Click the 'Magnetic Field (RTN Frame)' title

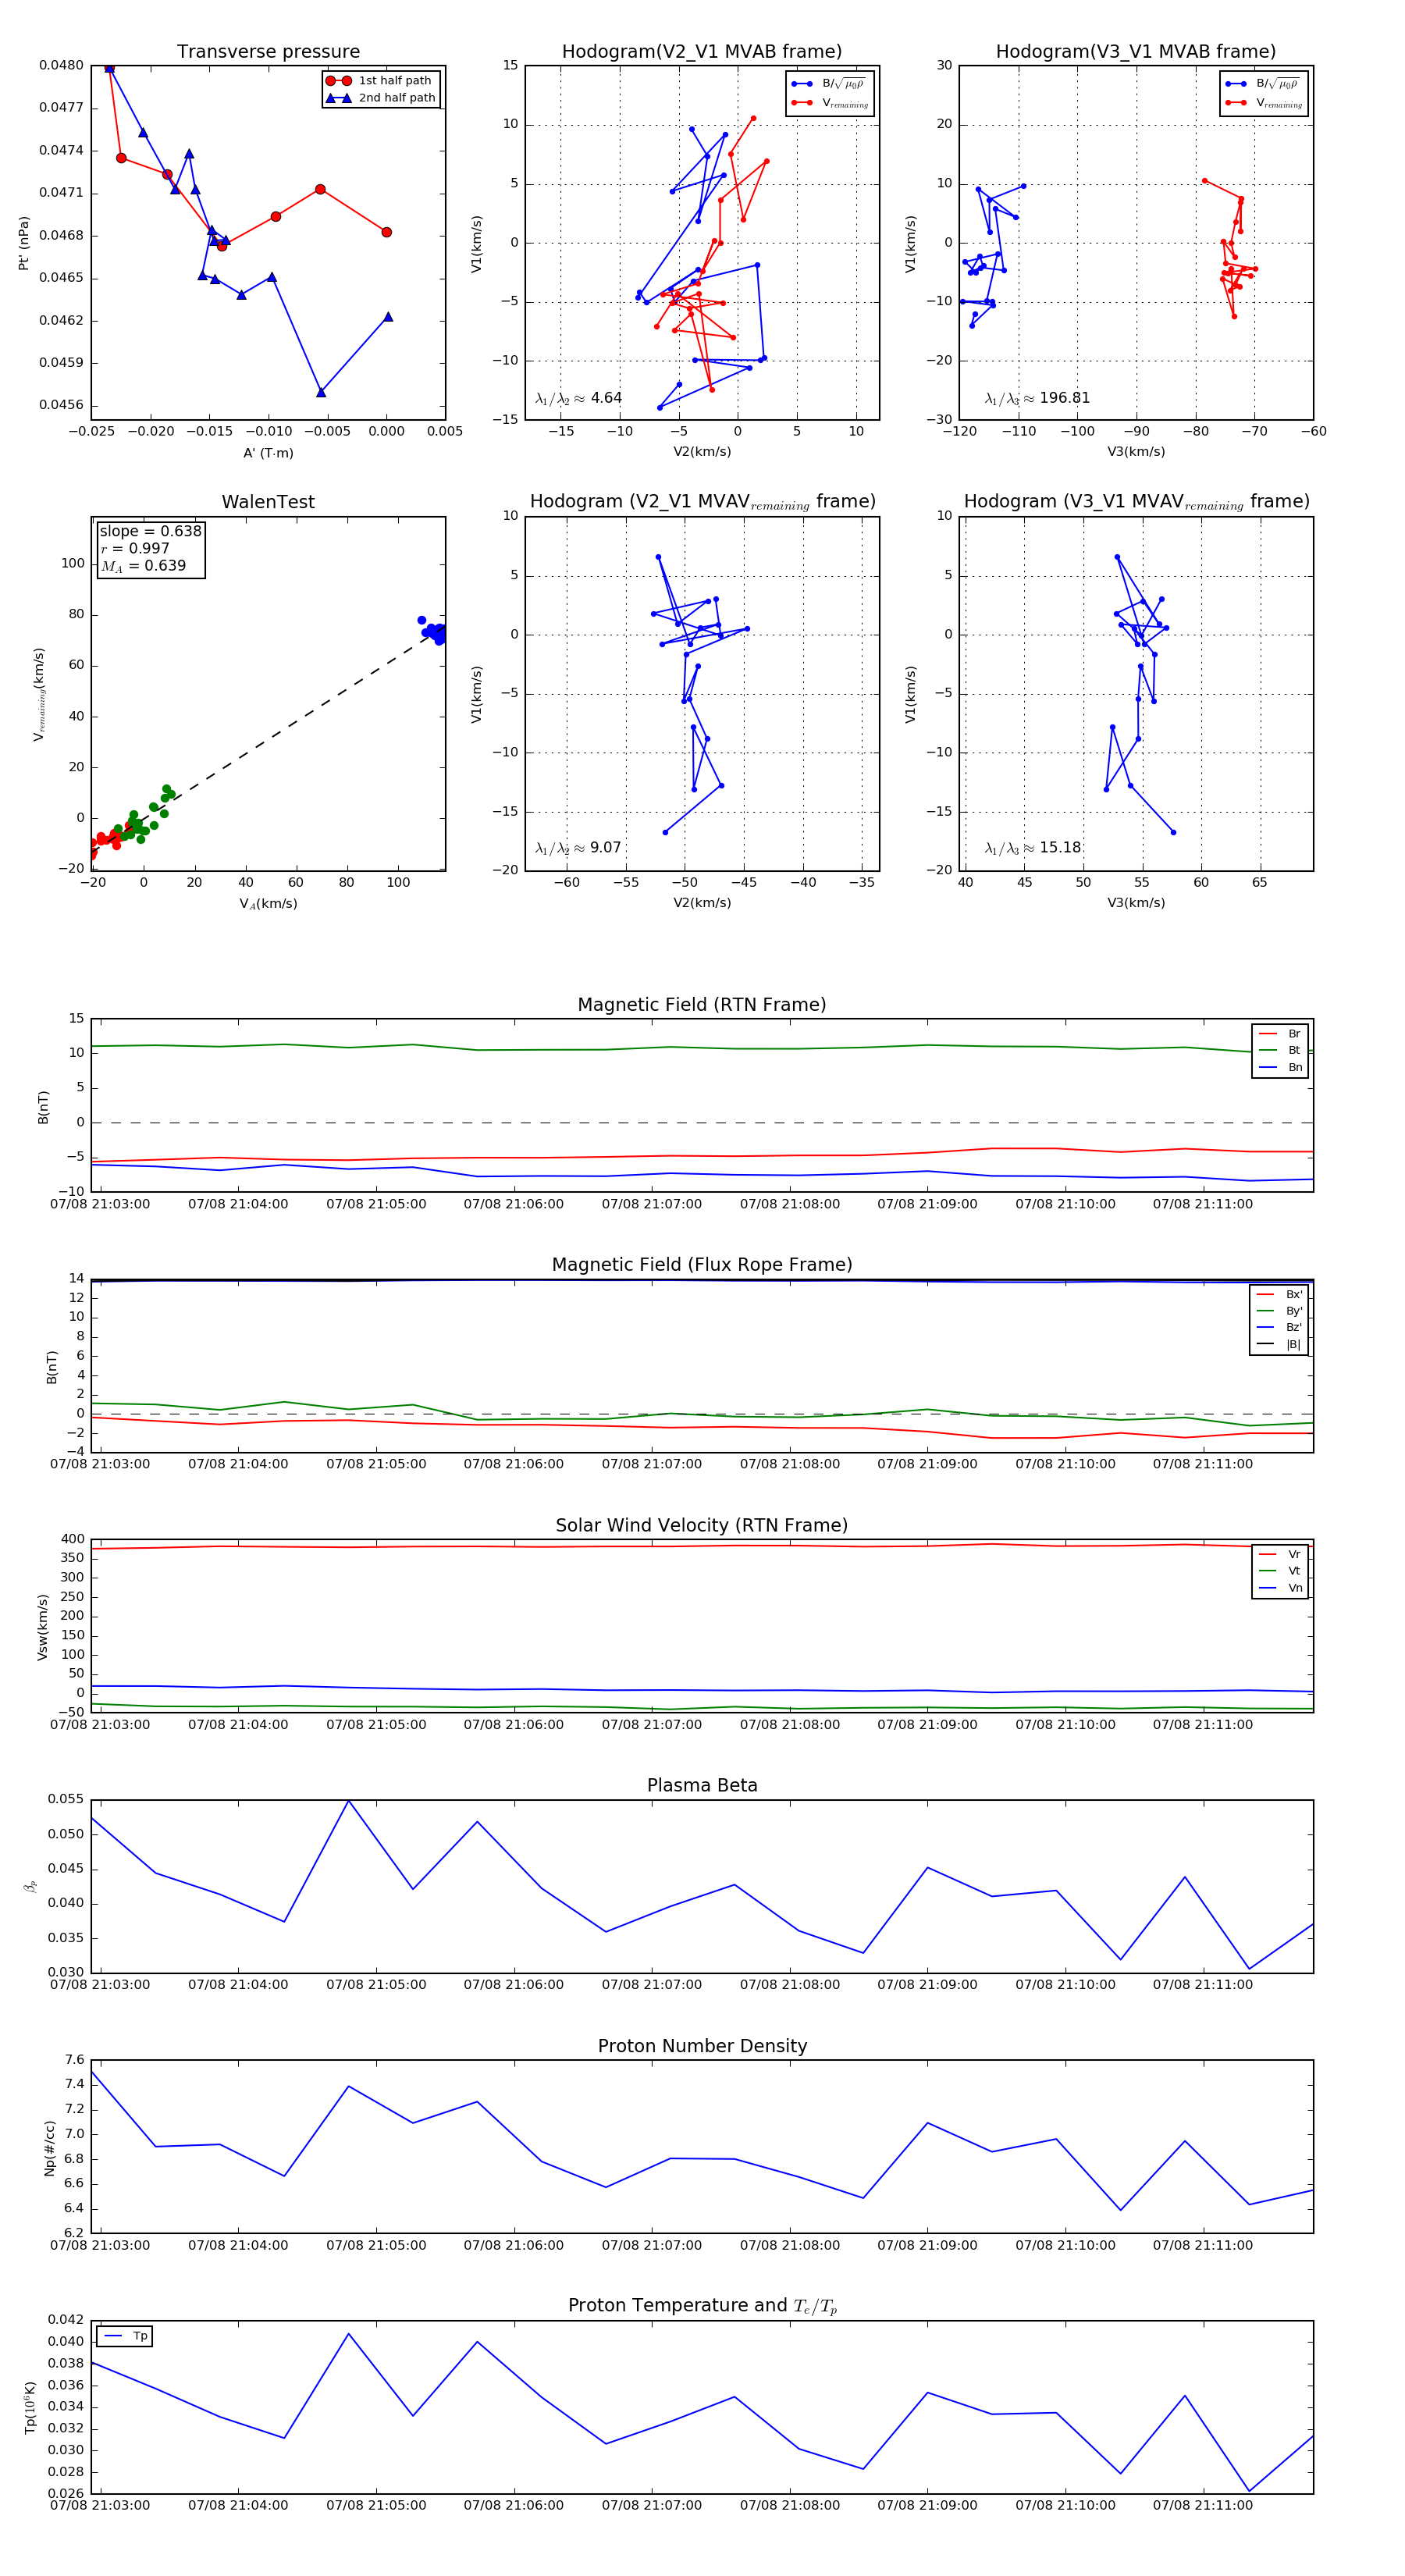point(702,1005)
